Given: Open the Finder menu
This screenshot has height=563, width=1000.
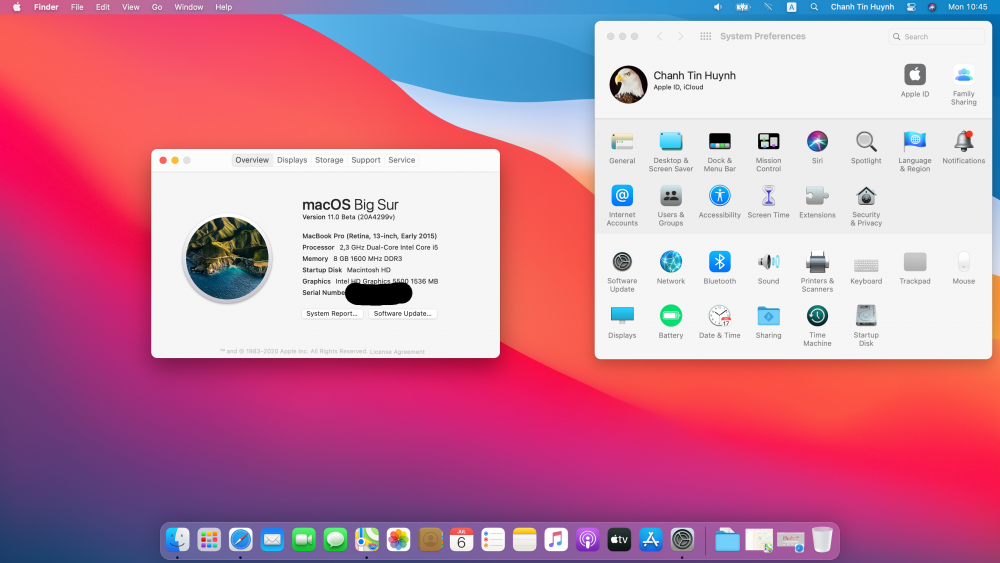Looking at the screenshot, I should pos(46,7).
